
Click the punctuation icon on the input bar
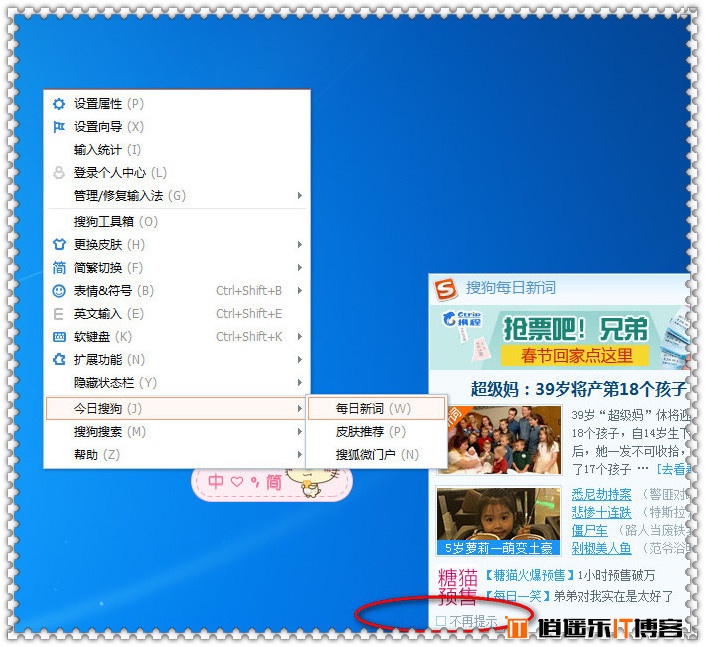point(255,482)
